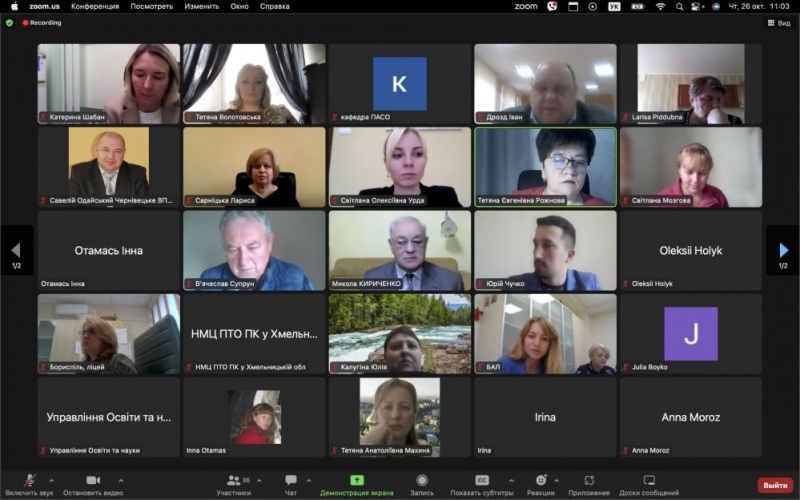The image size is (800, 500).
Task: Click the Wi-Fi icon in macOS menu bar
Action: tap(660, 6)
